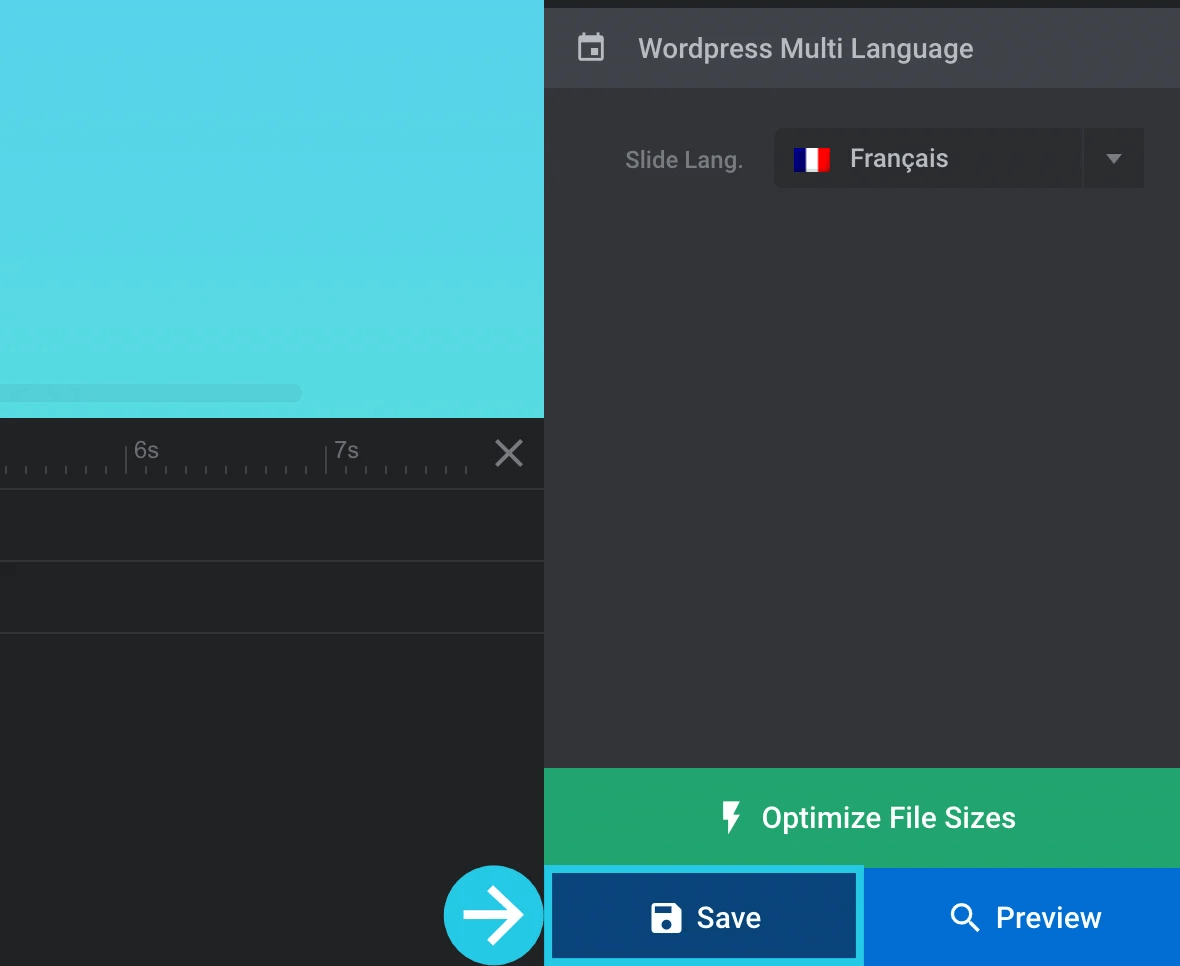The image size is (1180, 966).
Task: Jump to the 7s timeline marker
Action: (345, 451)
